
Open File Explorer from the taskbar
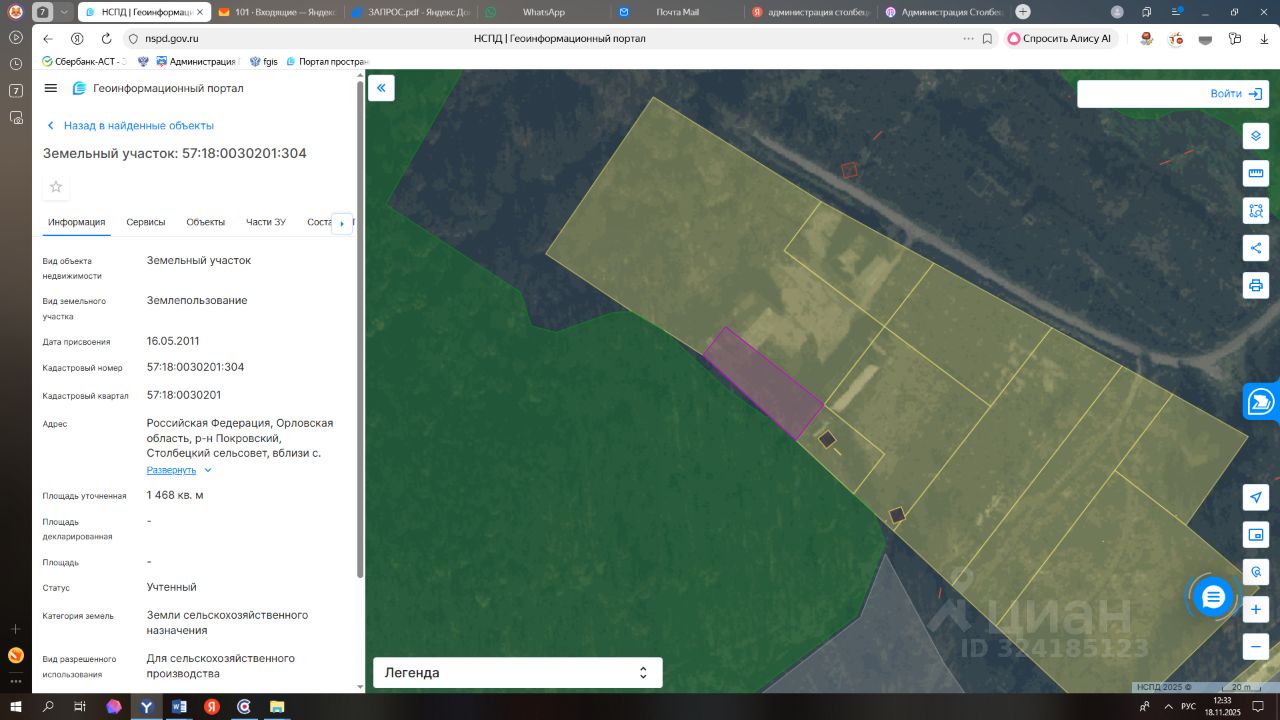click(276, 706)
